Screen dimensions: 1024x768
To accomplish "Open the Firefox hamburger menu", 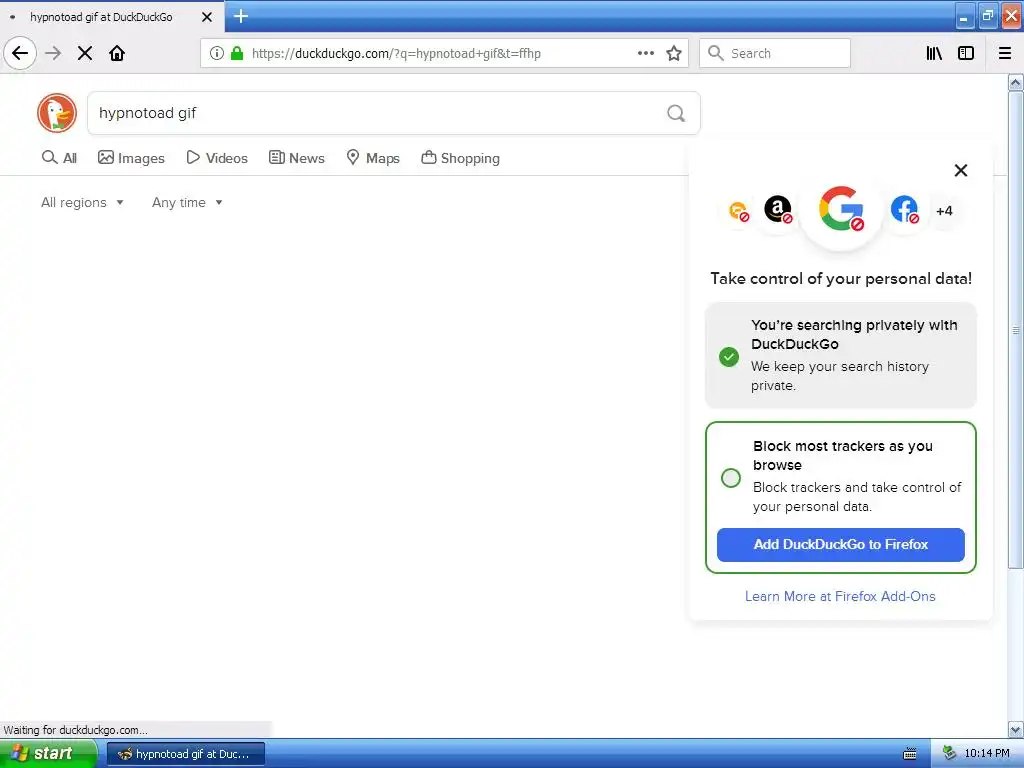I will 1005,53.
